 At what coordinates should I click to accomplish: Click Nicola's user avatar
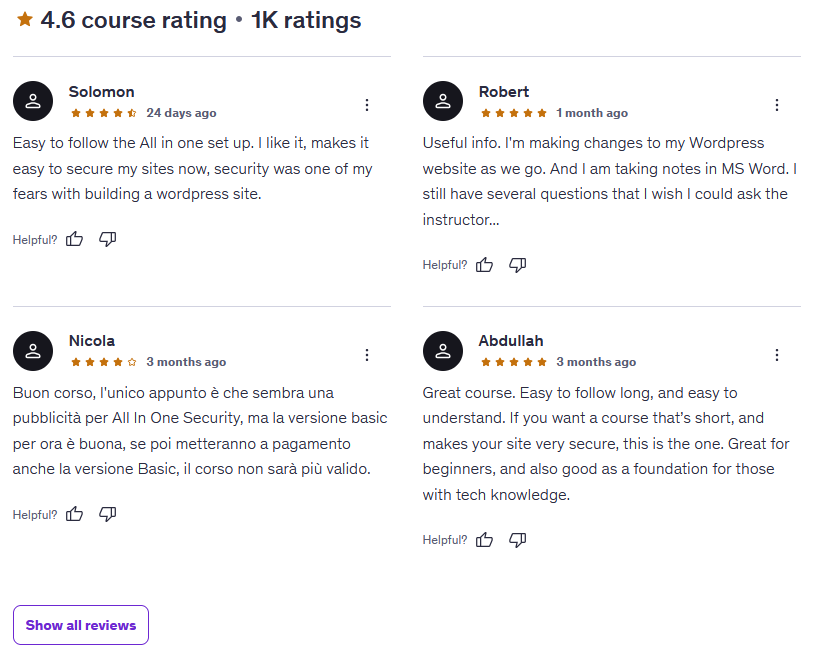click(33, 351)
